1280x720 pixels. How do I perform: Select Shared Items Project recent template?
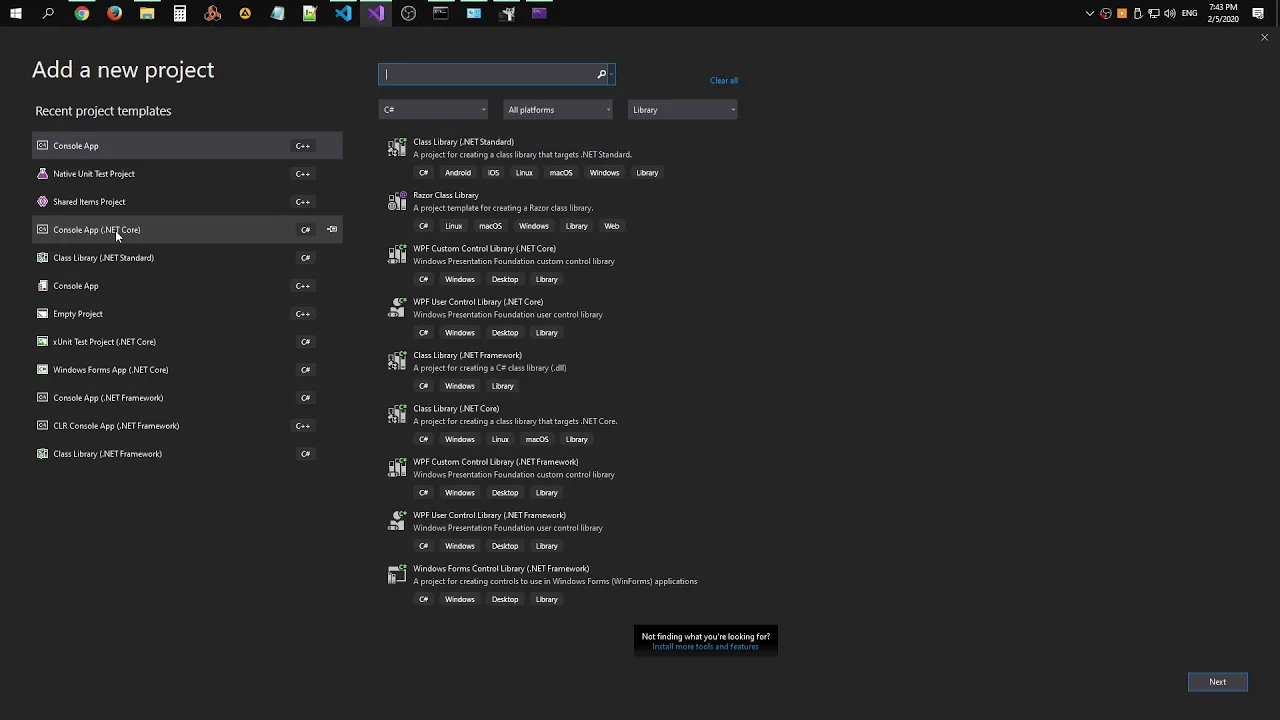(187, 202)
